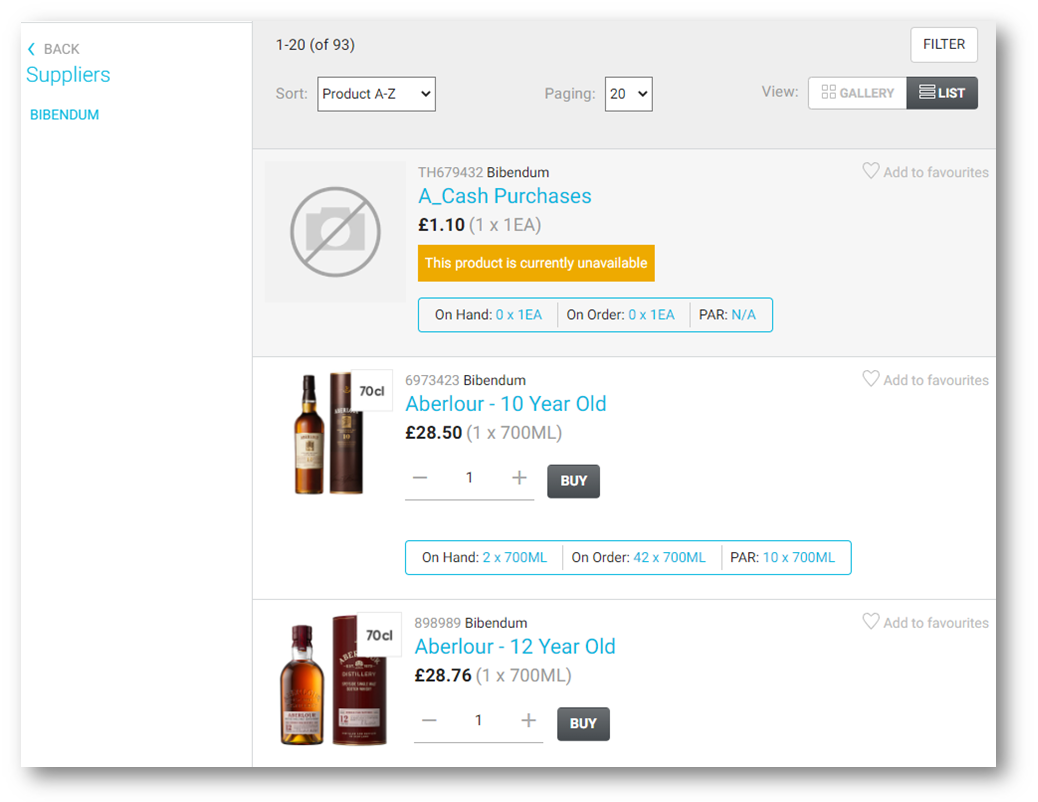Click PAR value N/A
1038x802 pixels.
[743, 315]
